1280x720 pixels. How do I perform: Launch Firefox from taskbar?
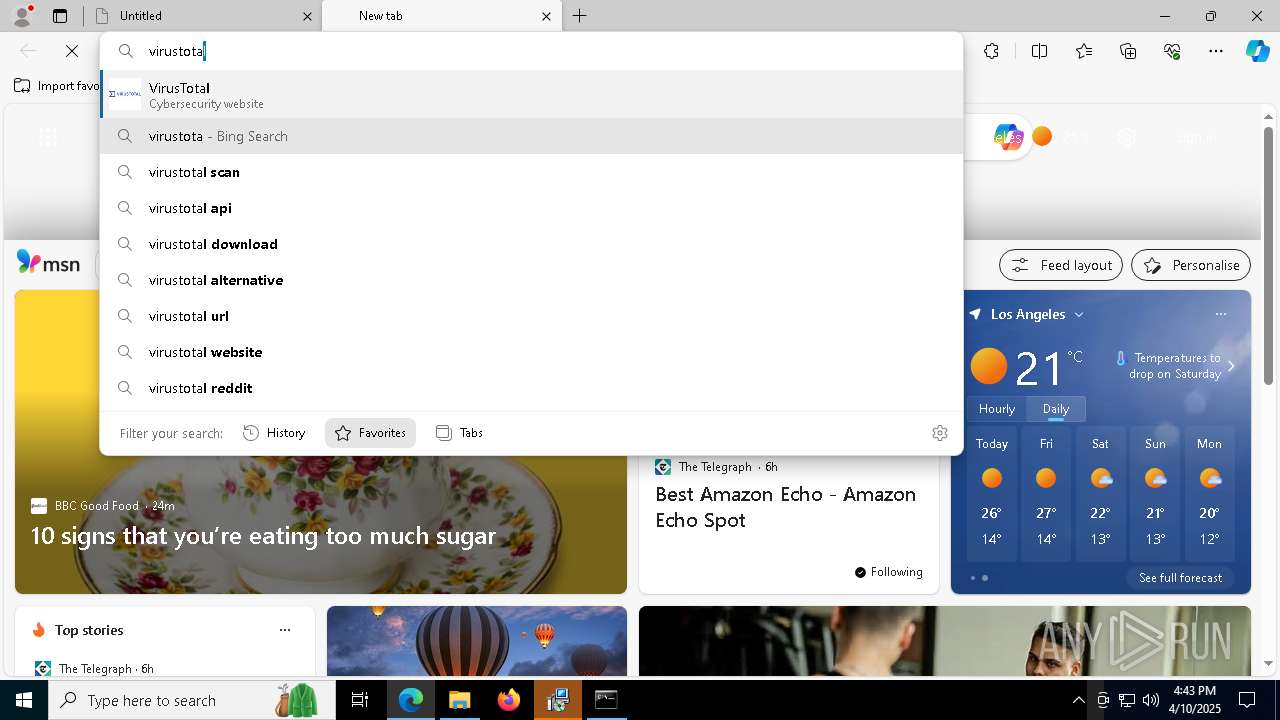click(508, 700)
